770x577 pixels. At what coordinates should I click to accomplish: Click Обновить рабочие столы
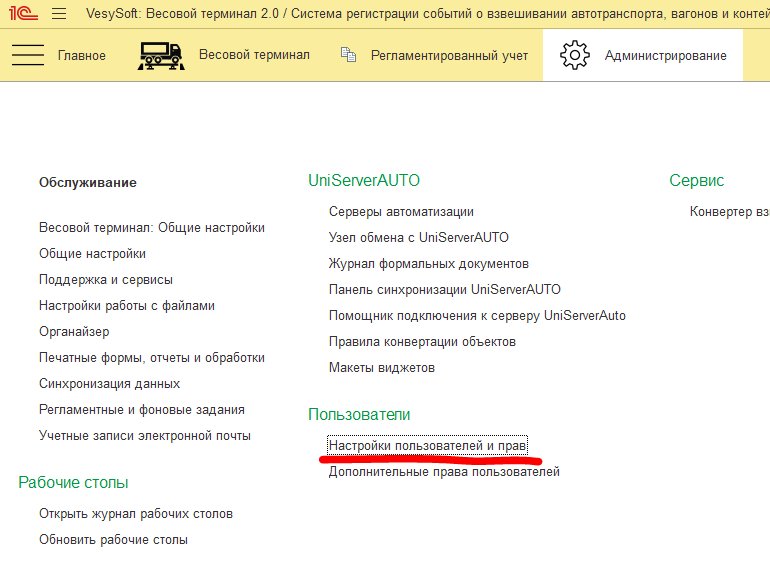point(113,540)
